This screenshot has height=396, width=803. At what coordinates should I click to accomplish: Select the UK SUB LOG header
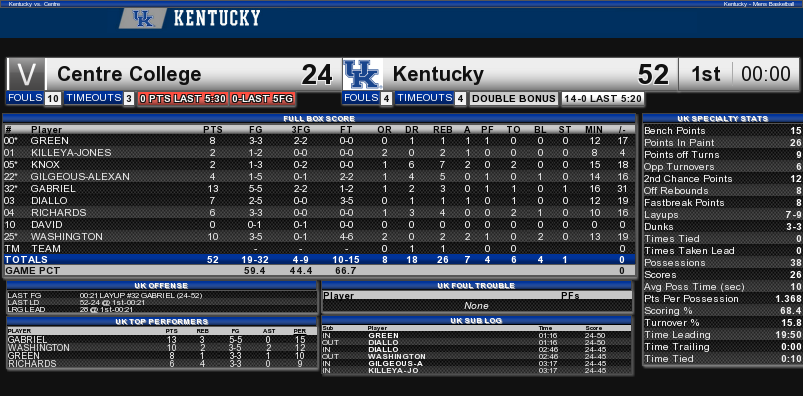click(x=477, y=321)
